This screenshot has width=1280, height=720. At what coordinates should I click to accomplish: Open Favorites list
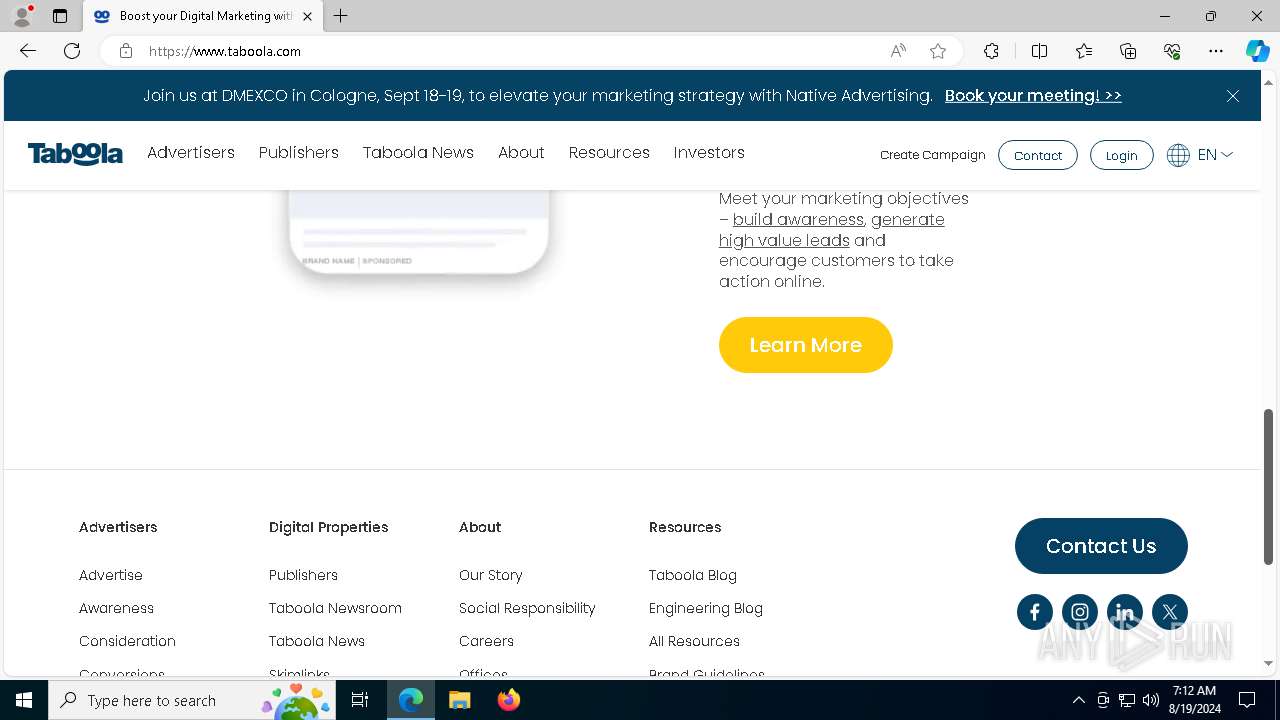(x=1084, y=51)
